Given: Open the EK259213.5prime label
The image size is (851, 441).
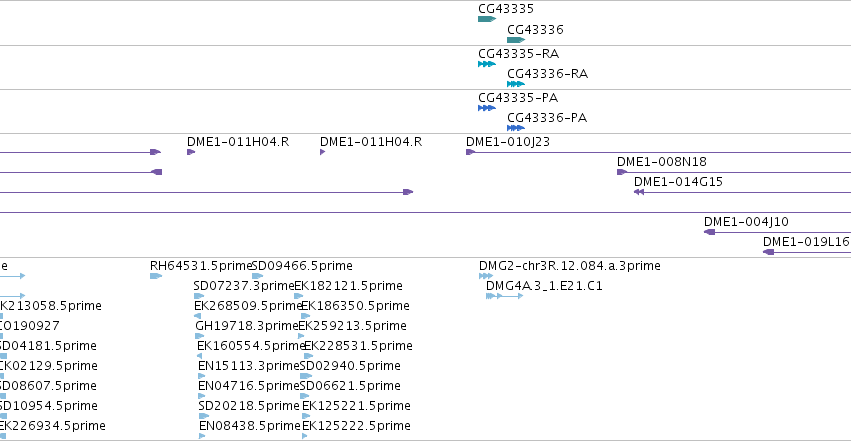Looking at the screenshot, I should coord(352,325).
